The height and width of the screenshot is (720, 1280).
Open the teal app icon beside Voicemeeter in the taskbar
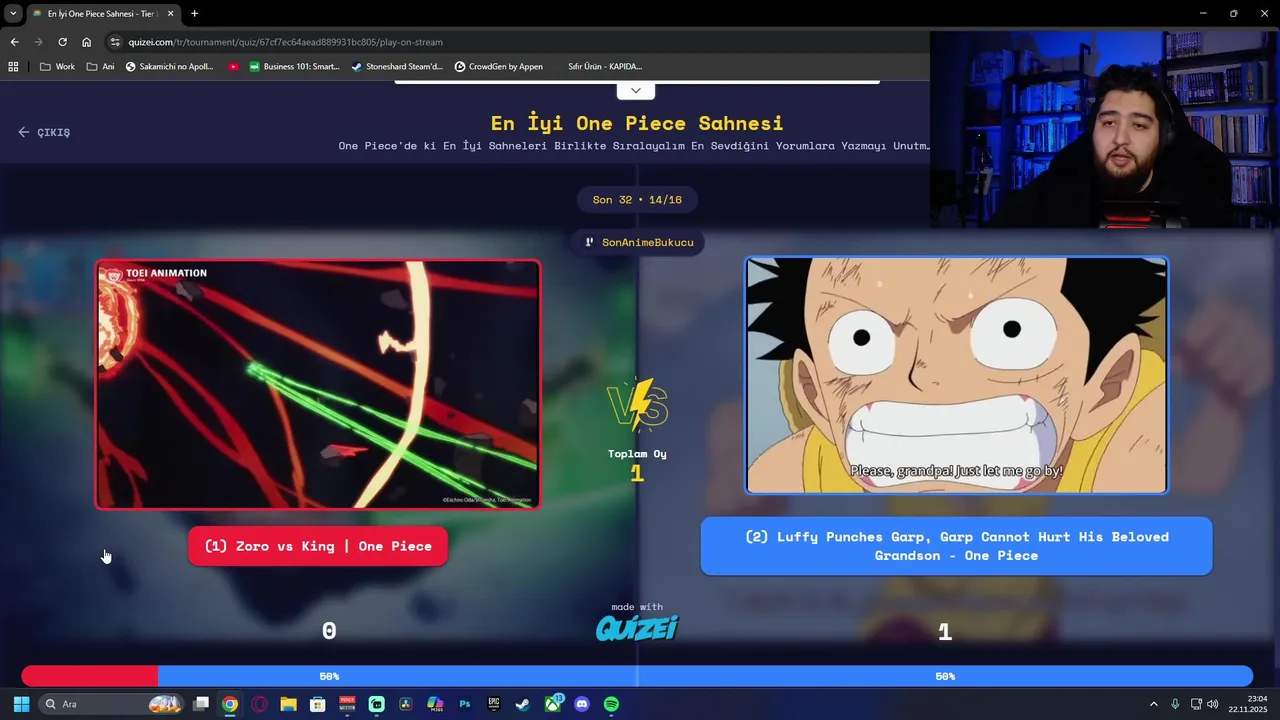coord(376,704)
